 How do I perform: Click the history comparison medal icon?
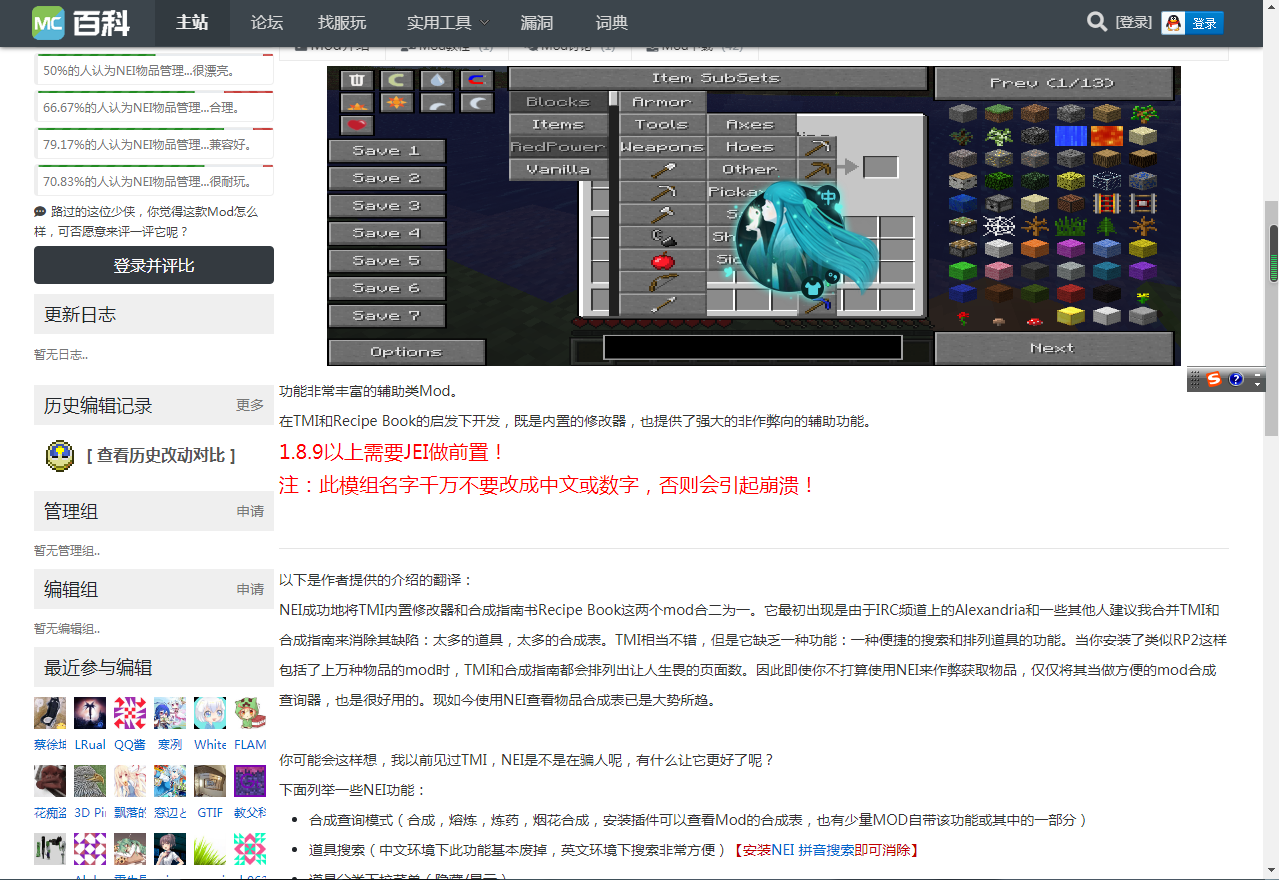[60, 455]
